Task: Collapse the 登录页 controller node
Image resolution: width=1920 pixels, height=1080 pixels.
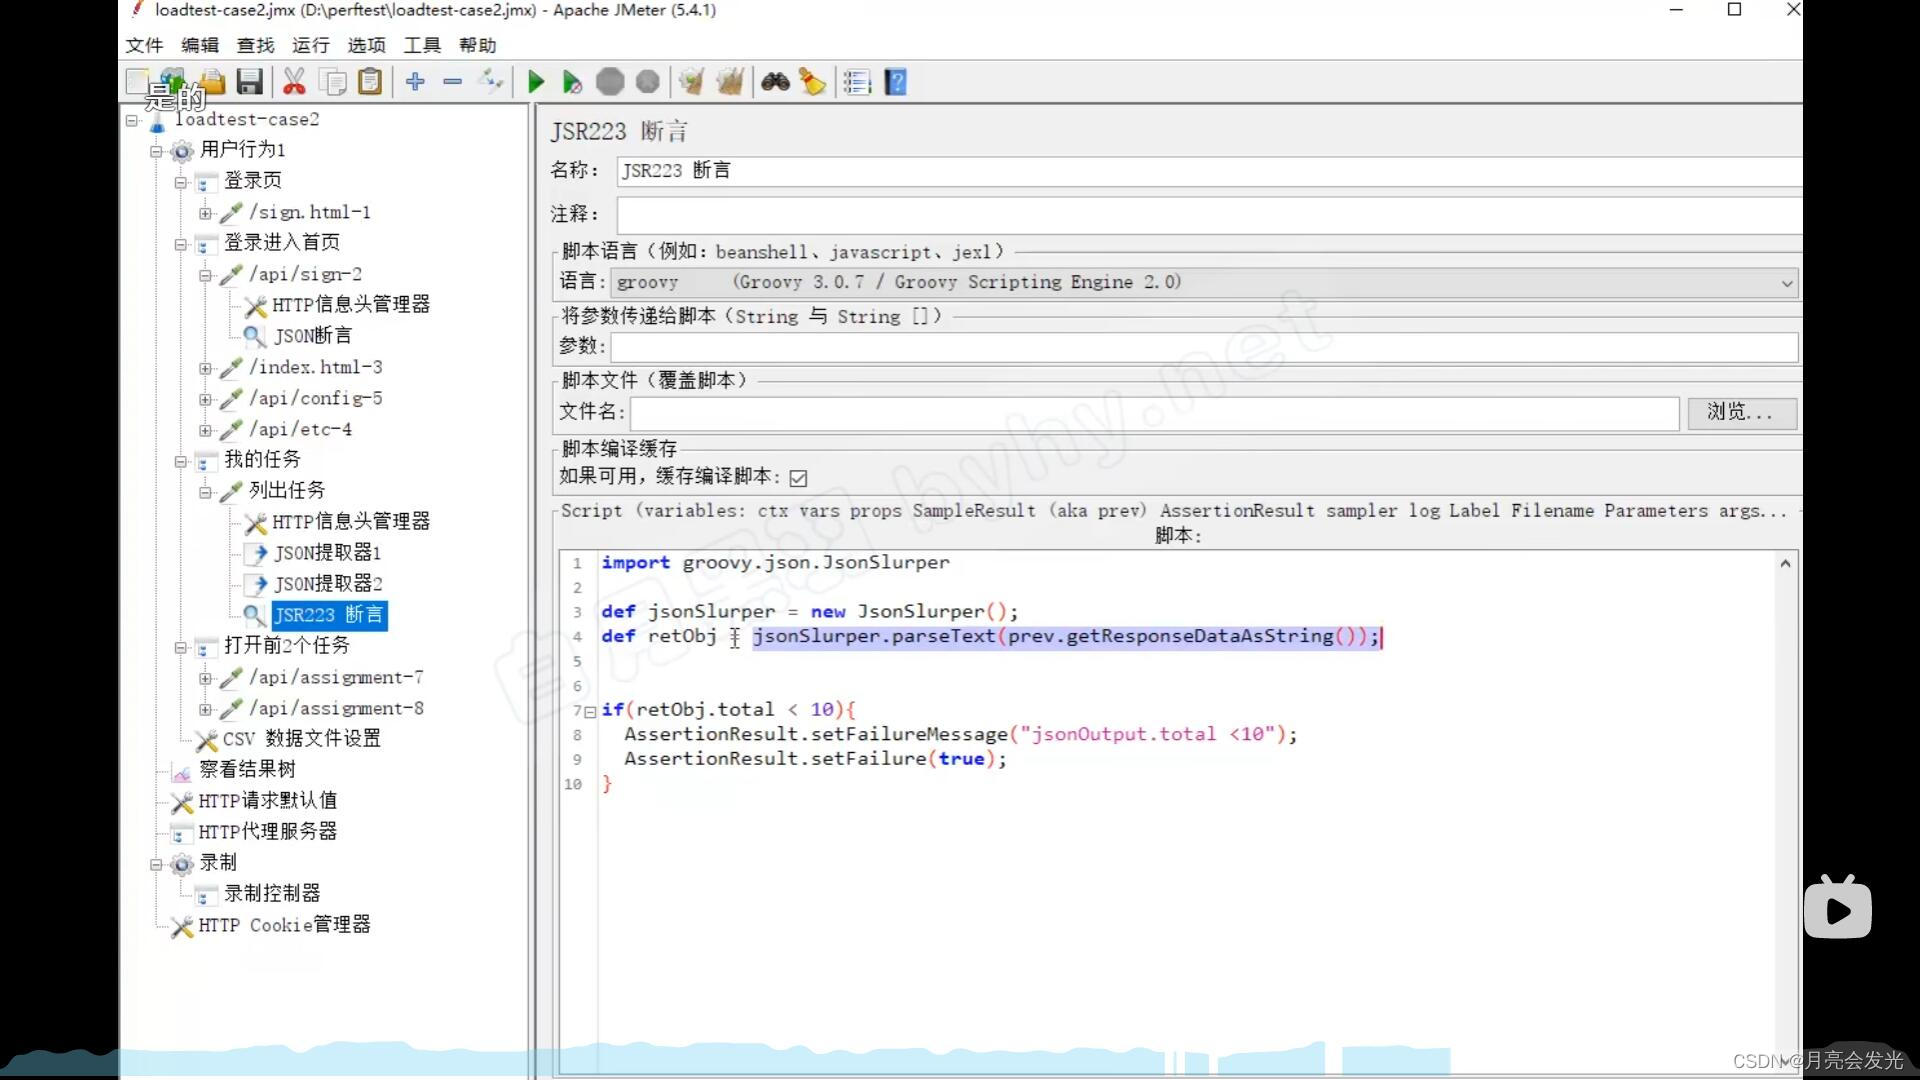Action: pos(181,183)
